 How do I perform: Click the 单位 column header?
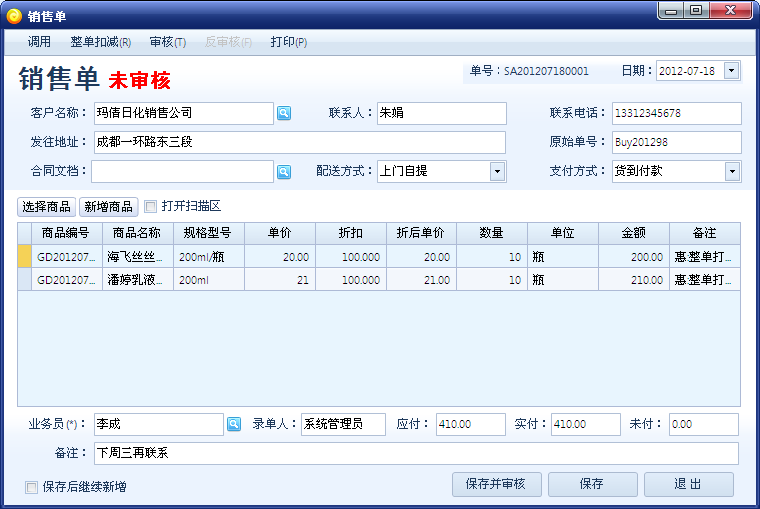[563, 233]
